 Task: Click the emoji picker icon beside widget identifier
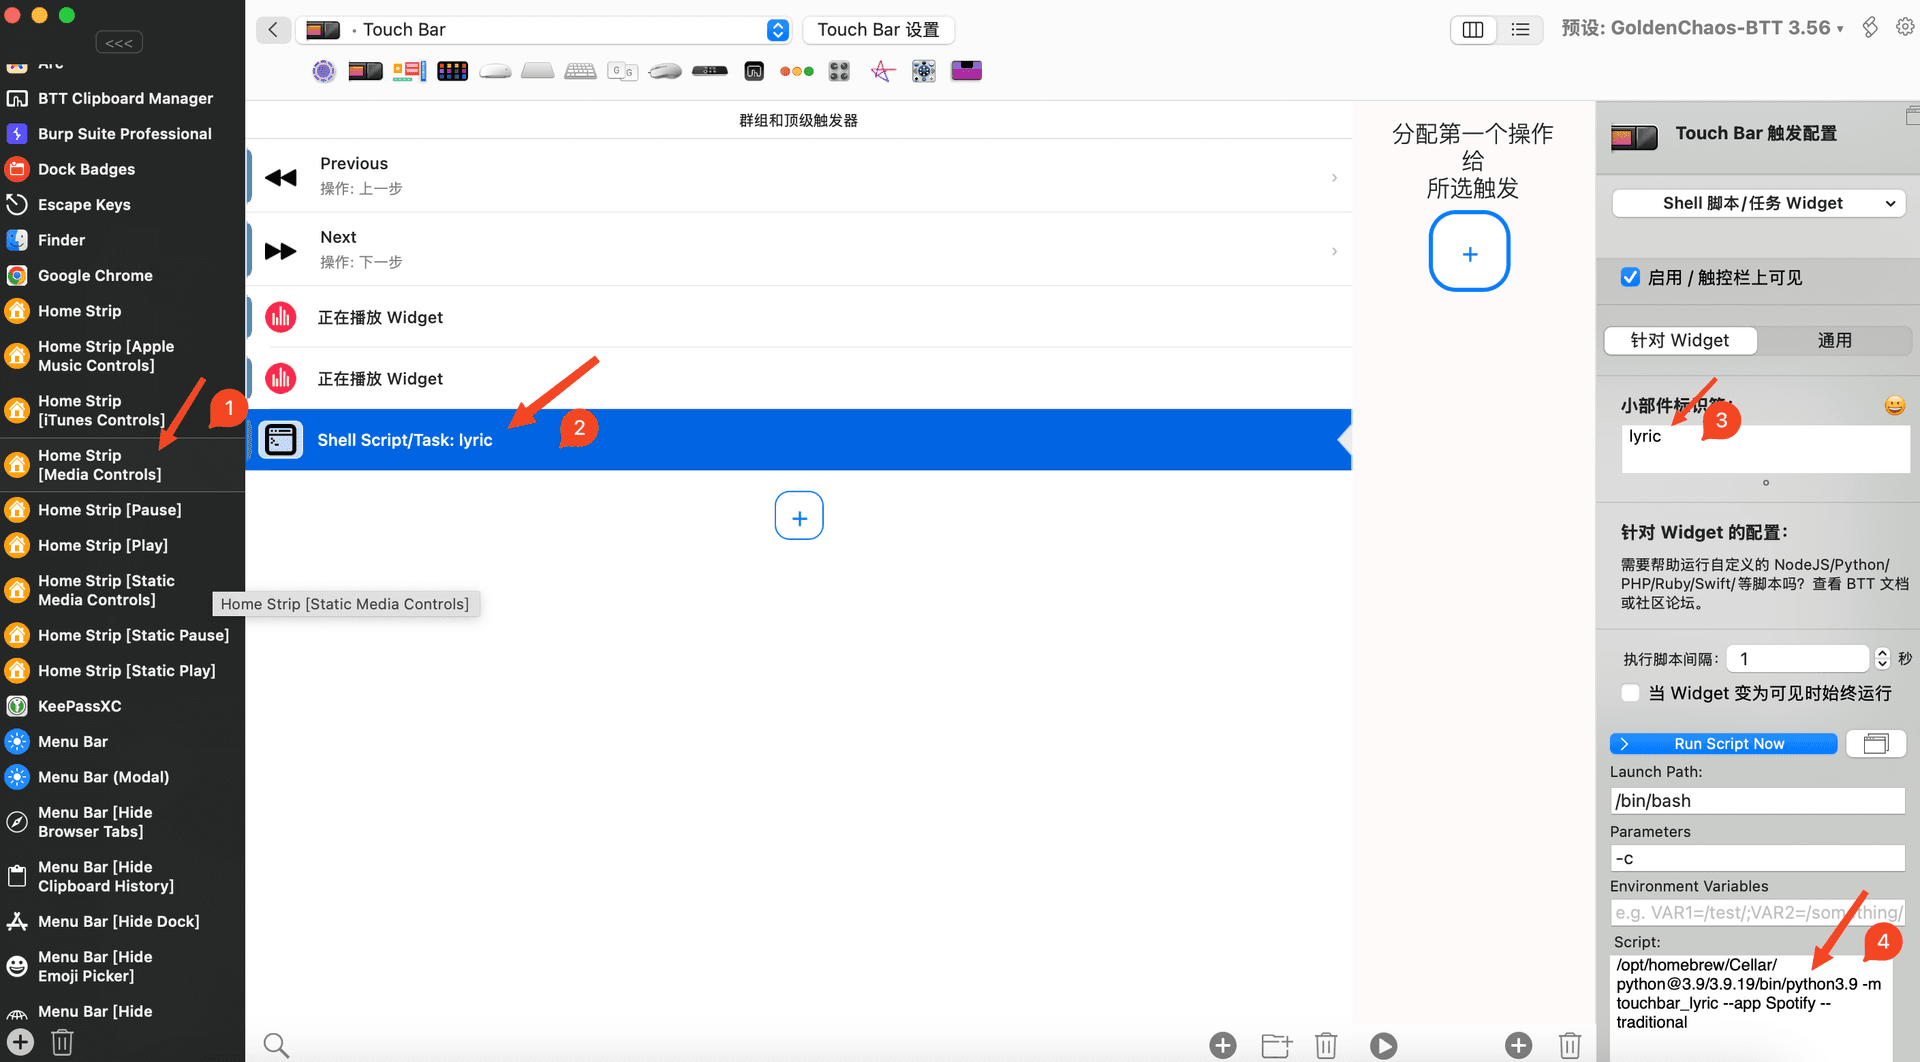point(1894,405)
